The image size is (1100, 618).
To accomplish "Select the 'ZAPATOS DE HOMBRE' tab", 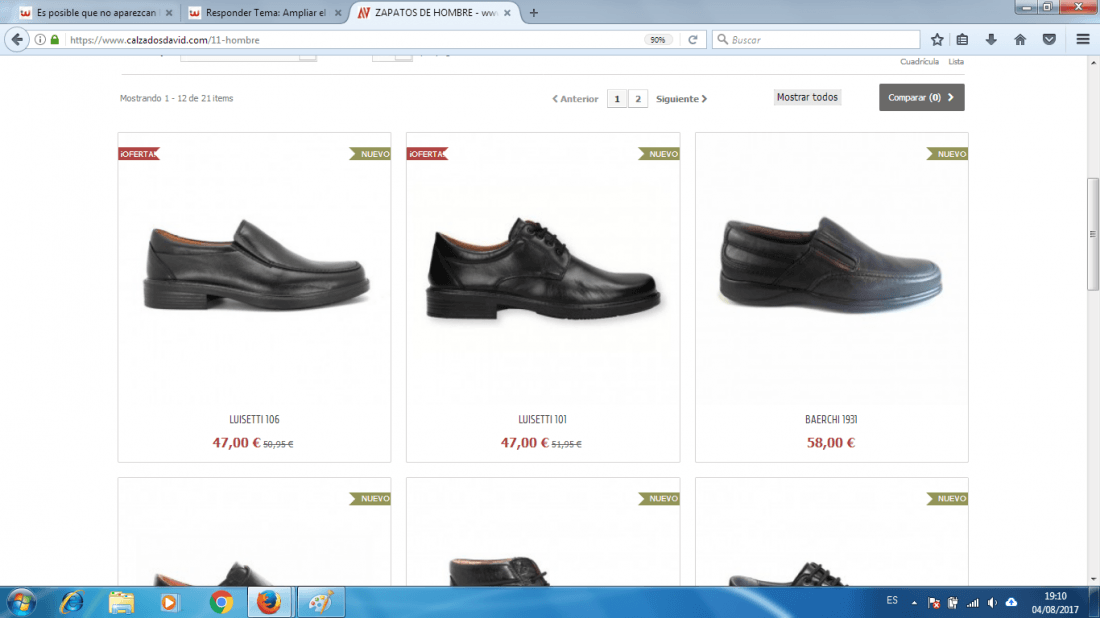I will click(435, 13).
